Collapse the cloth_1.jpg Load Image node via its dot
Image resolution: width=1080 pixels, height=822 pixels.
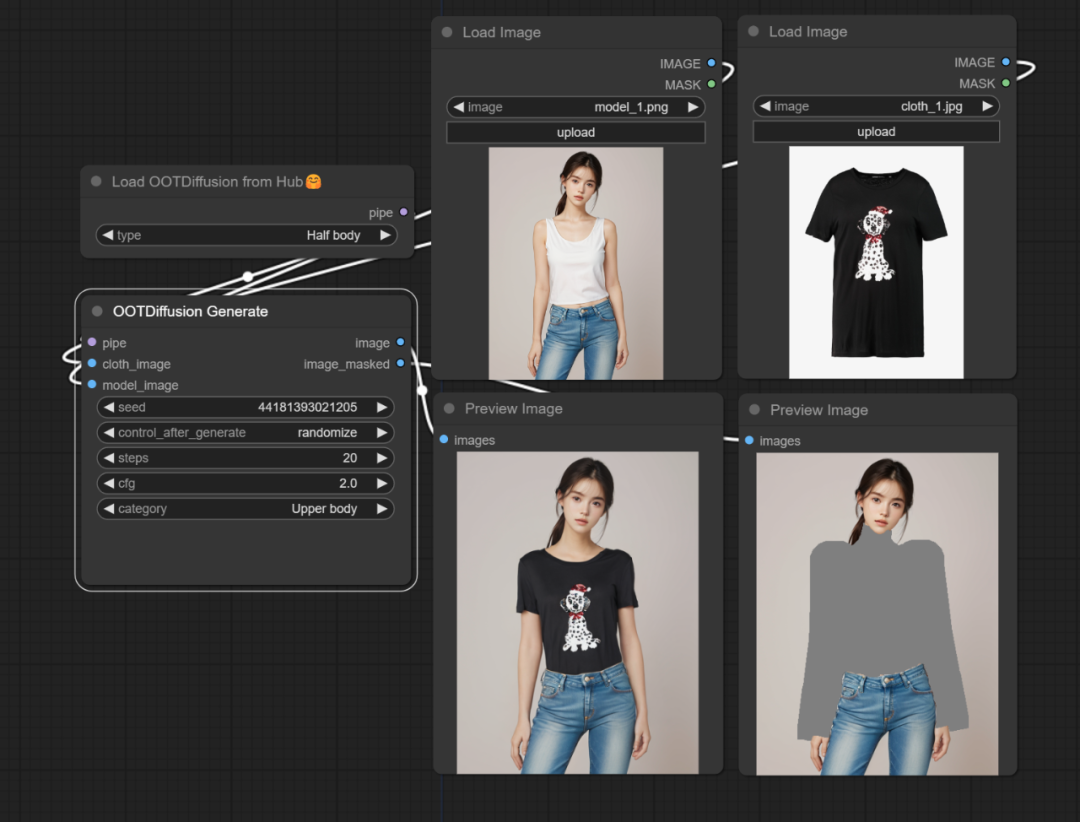tap(754, 32)
